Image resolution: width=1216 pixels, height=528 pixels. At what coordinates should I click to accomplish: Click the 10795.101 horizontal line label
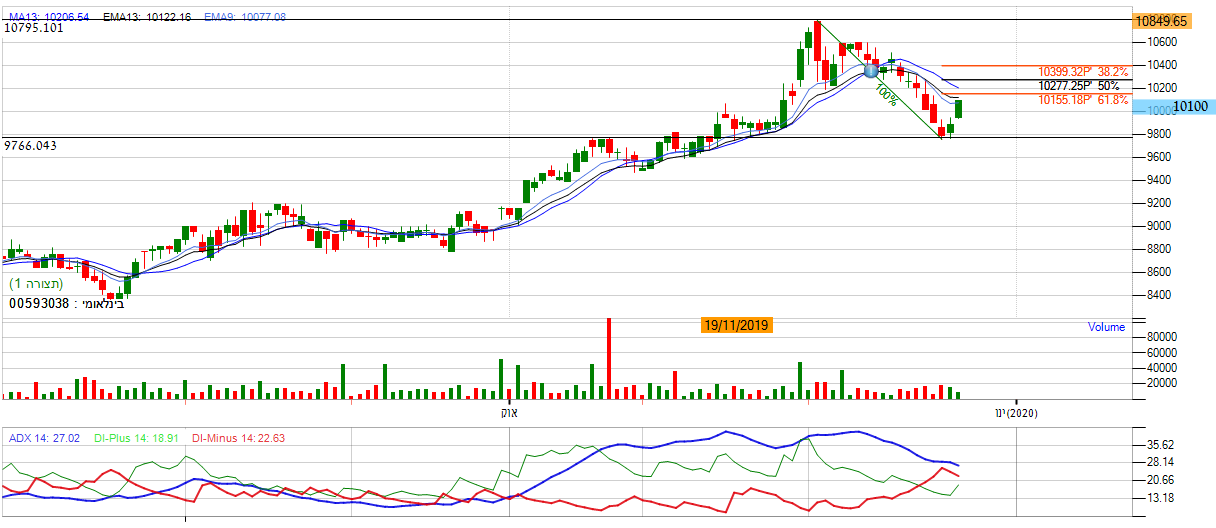[34, 28]
